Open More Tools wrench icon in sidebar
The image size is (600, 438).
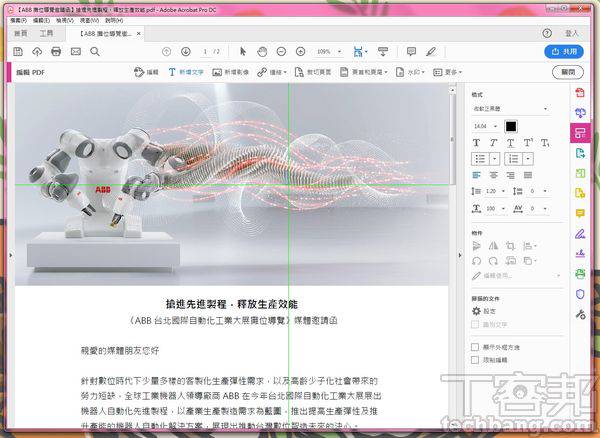580,314
